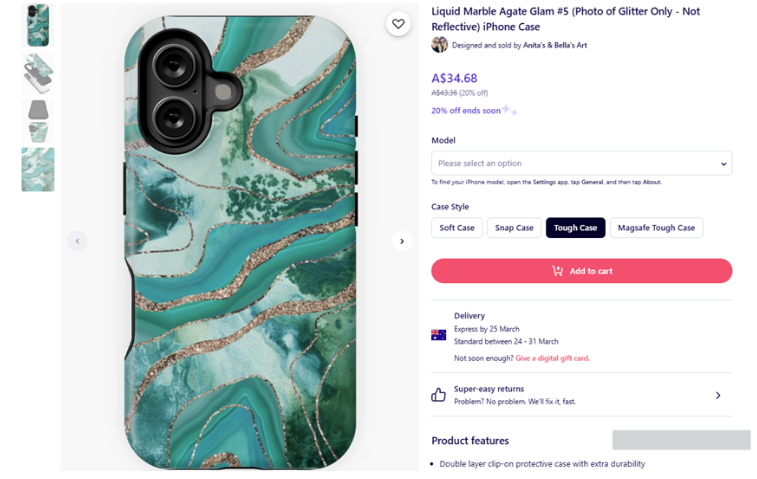Open the Model selection dropdown
The height and width of the screenshot is (479, 757).
pos(581,163)
